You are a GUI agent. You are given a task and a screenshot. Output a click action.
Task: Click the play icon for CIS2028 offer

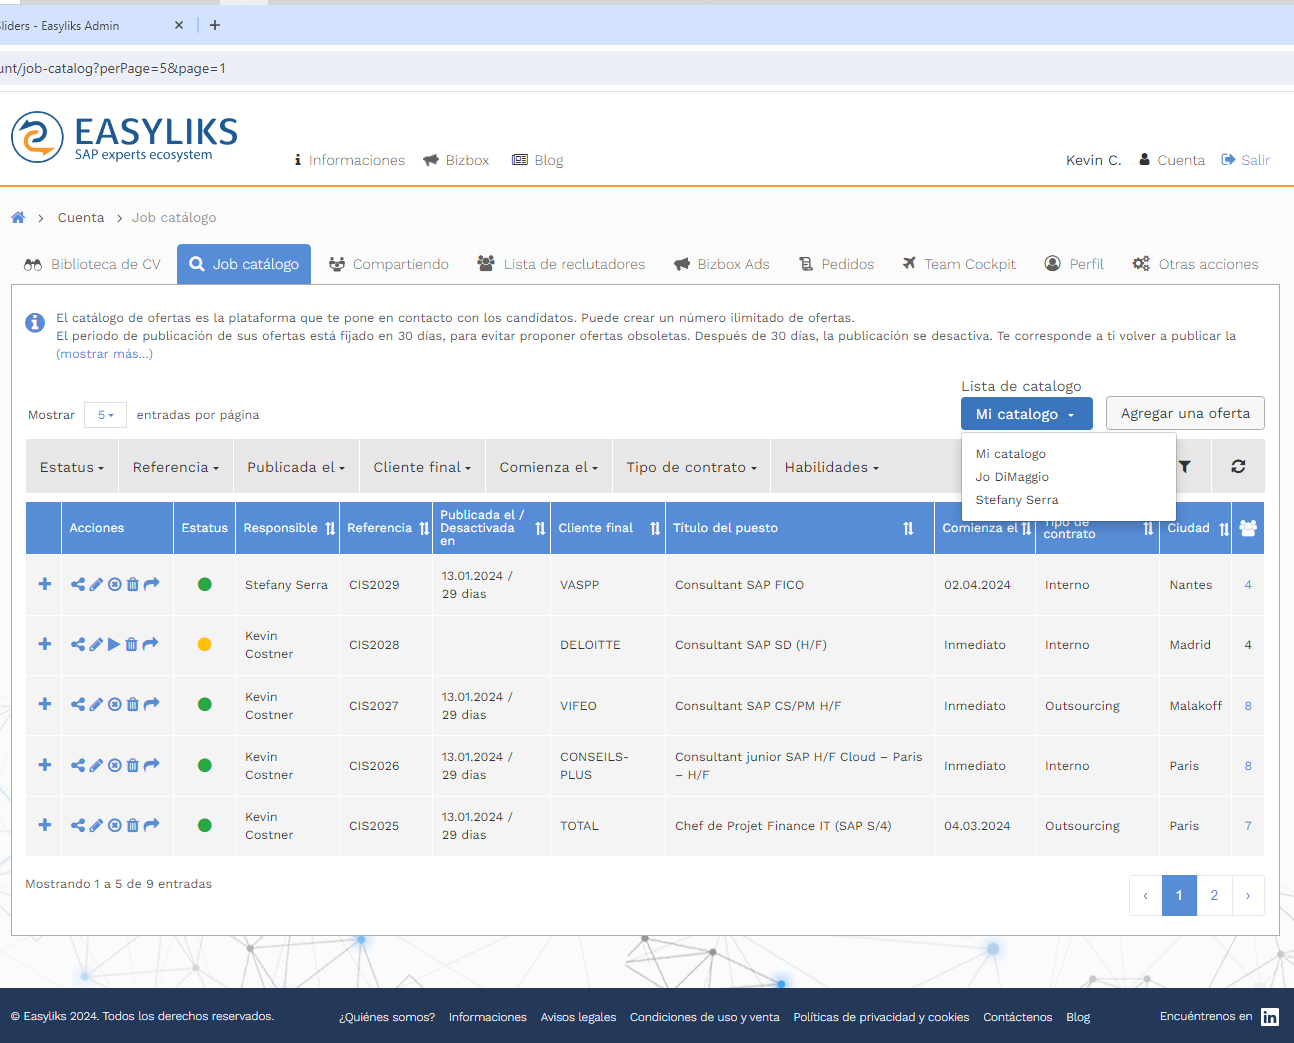[x=114, y=645]
